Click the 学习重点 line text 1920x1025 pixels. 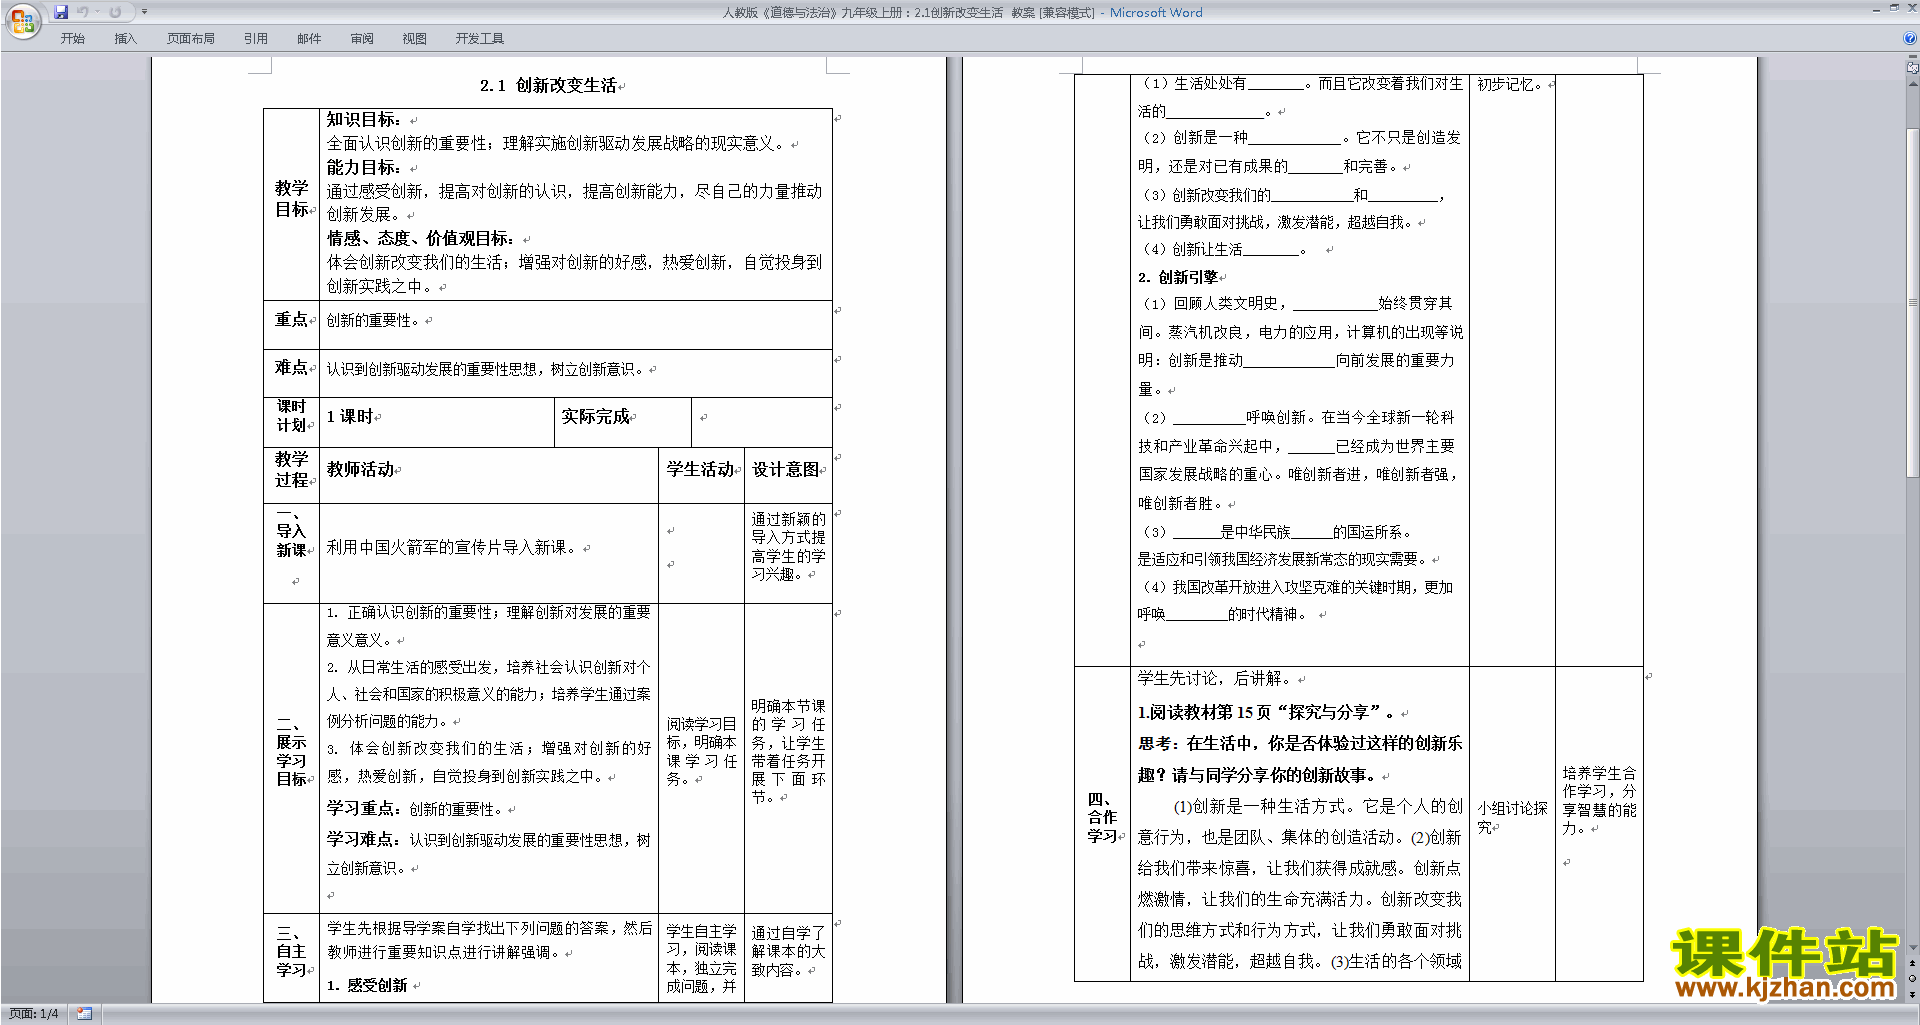[x=416, y=808]
